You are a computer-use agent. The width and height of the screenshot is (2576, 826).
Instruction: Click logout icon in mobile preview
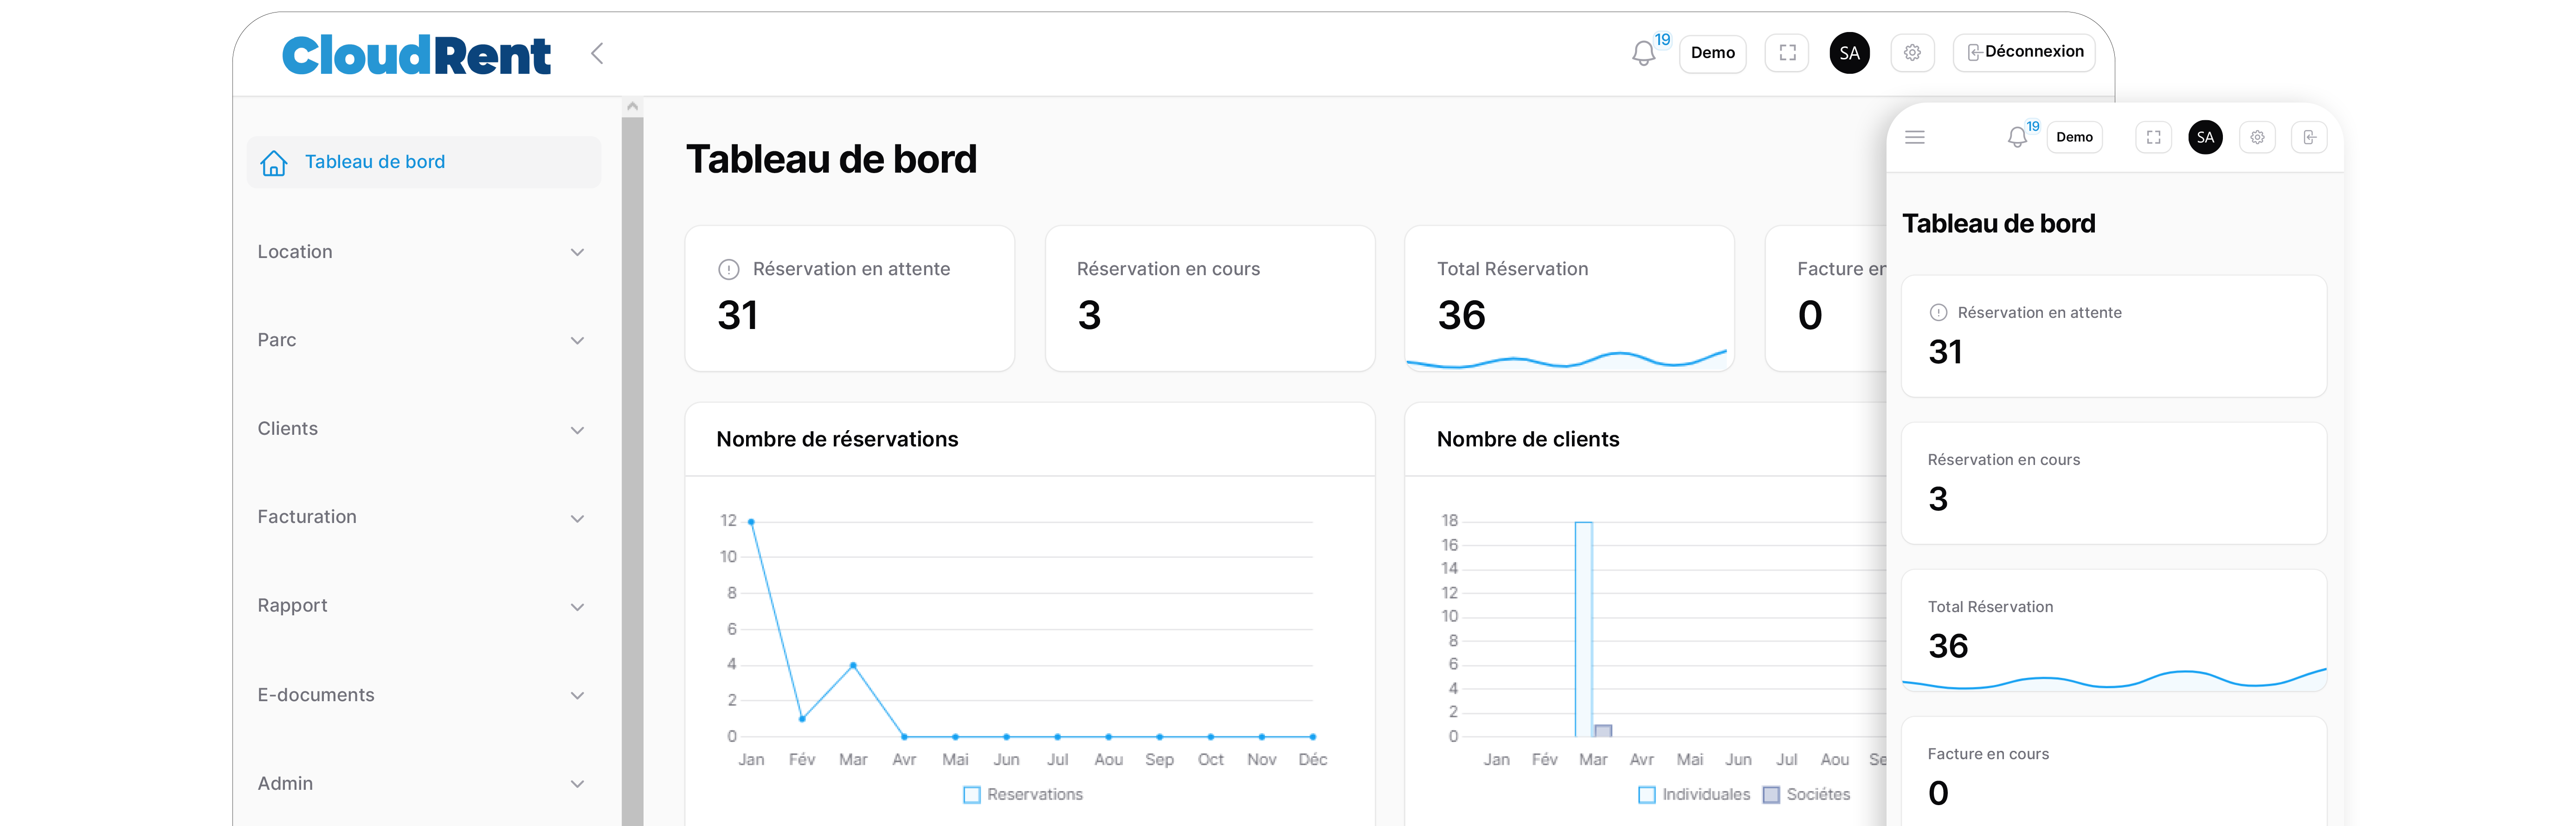pos(2309,138)
